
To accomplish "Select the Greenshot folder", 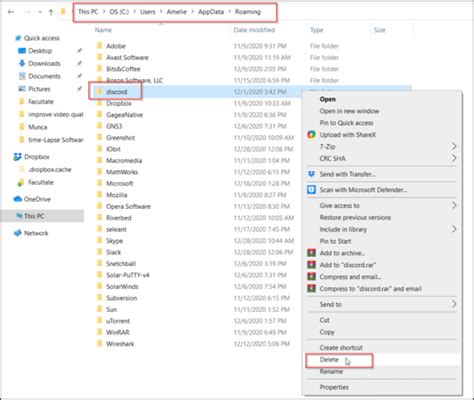I will [x=120, y=138].
